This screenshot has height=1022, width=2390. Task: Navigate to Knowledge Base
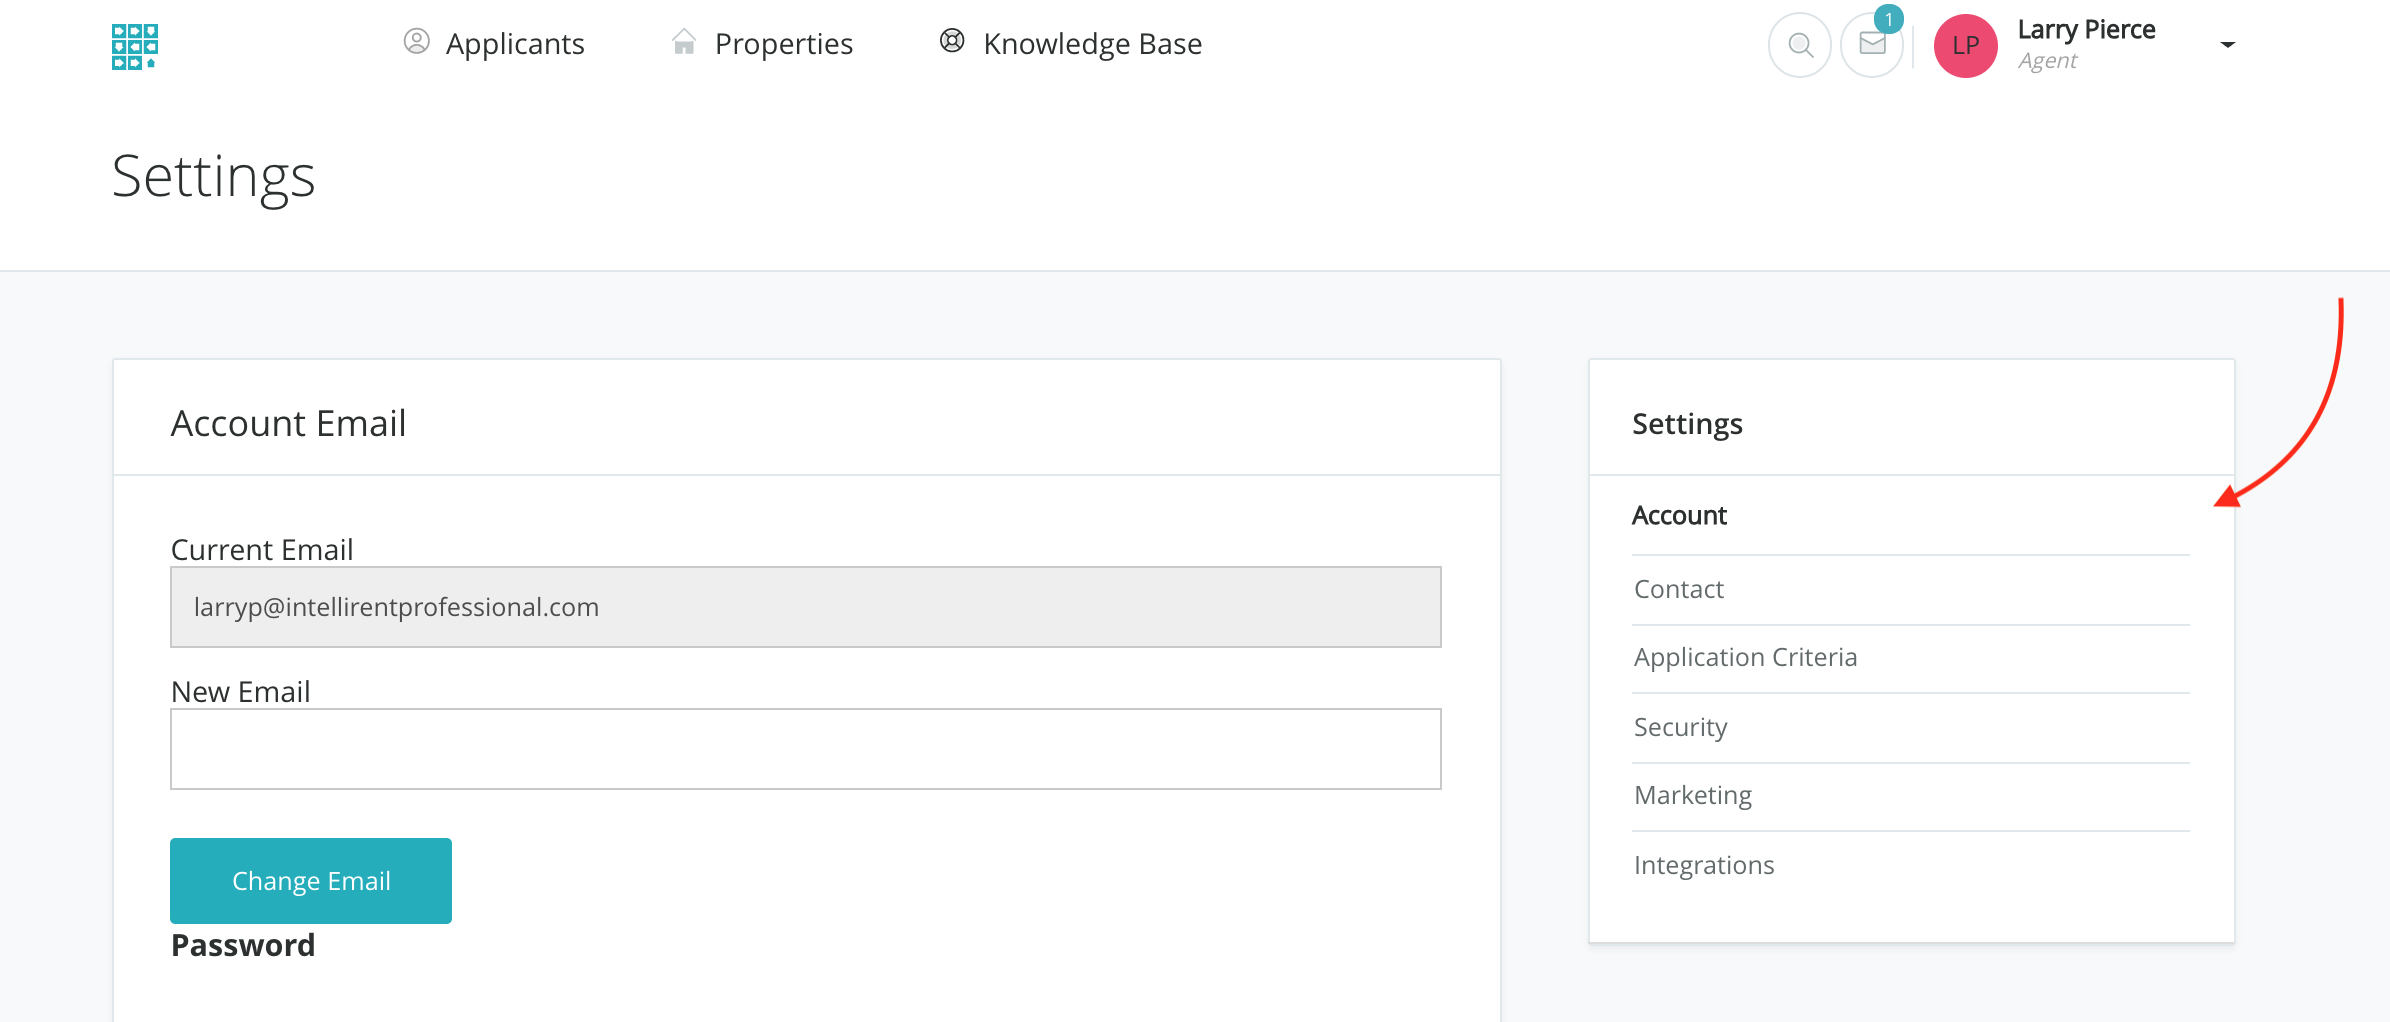coord(1092,44)
